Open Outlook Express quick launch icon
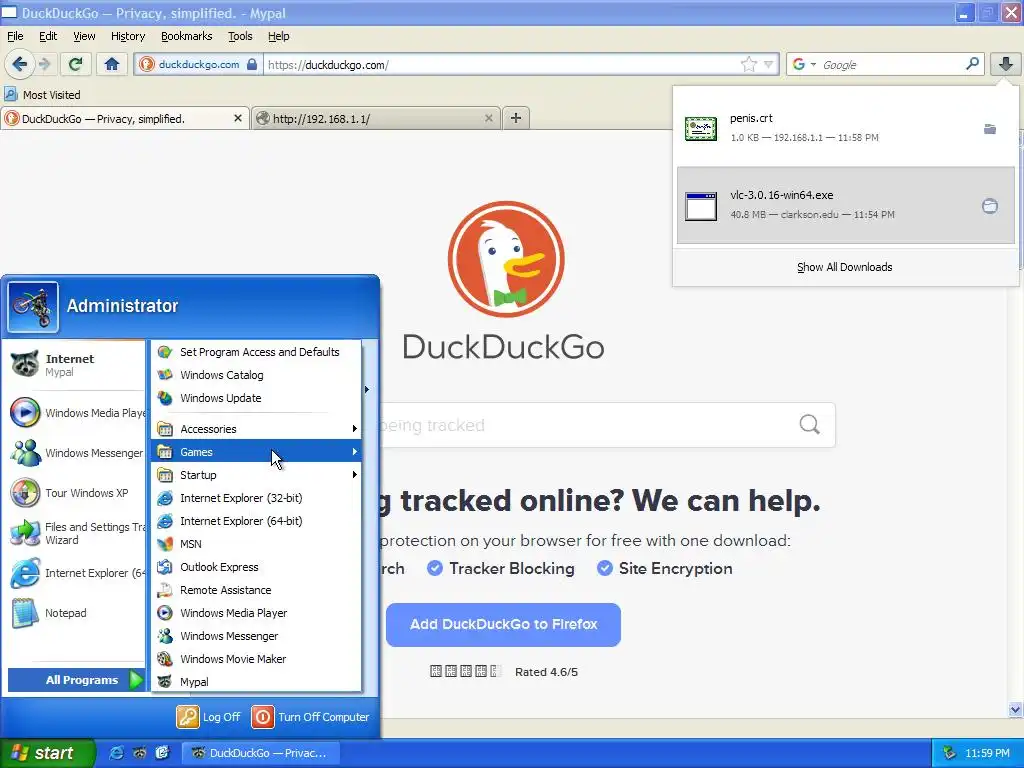 tap(162, 753)
